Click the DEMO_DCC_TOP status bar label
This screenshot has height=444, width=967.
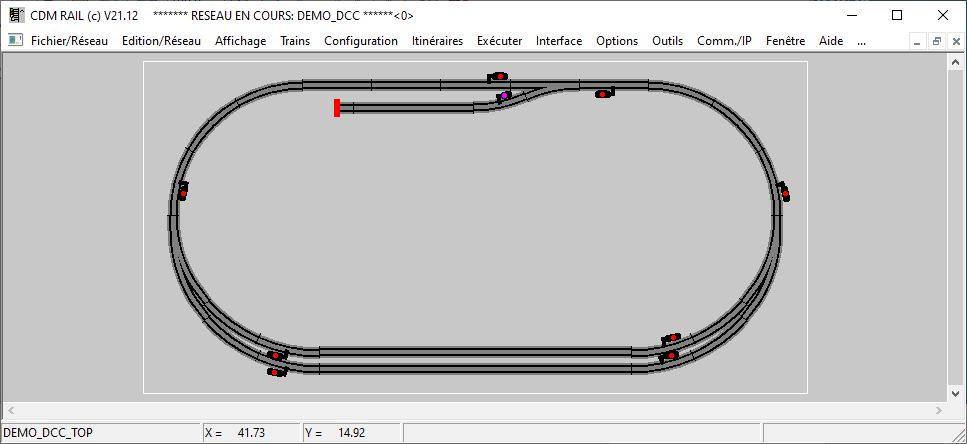pos(48,433)
